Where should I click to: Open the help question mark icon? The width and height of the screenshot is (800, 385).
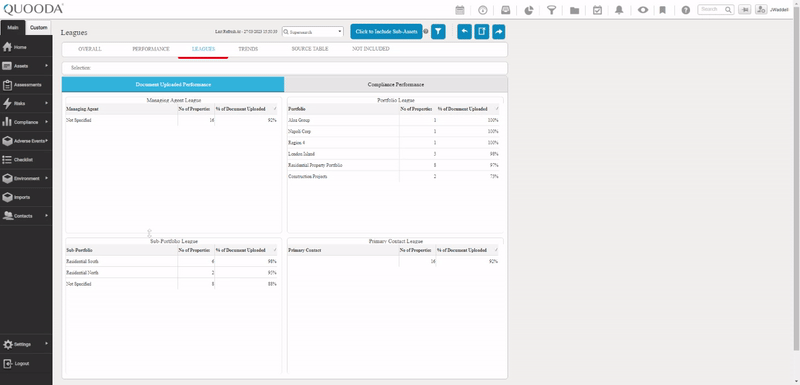[686, 10]
